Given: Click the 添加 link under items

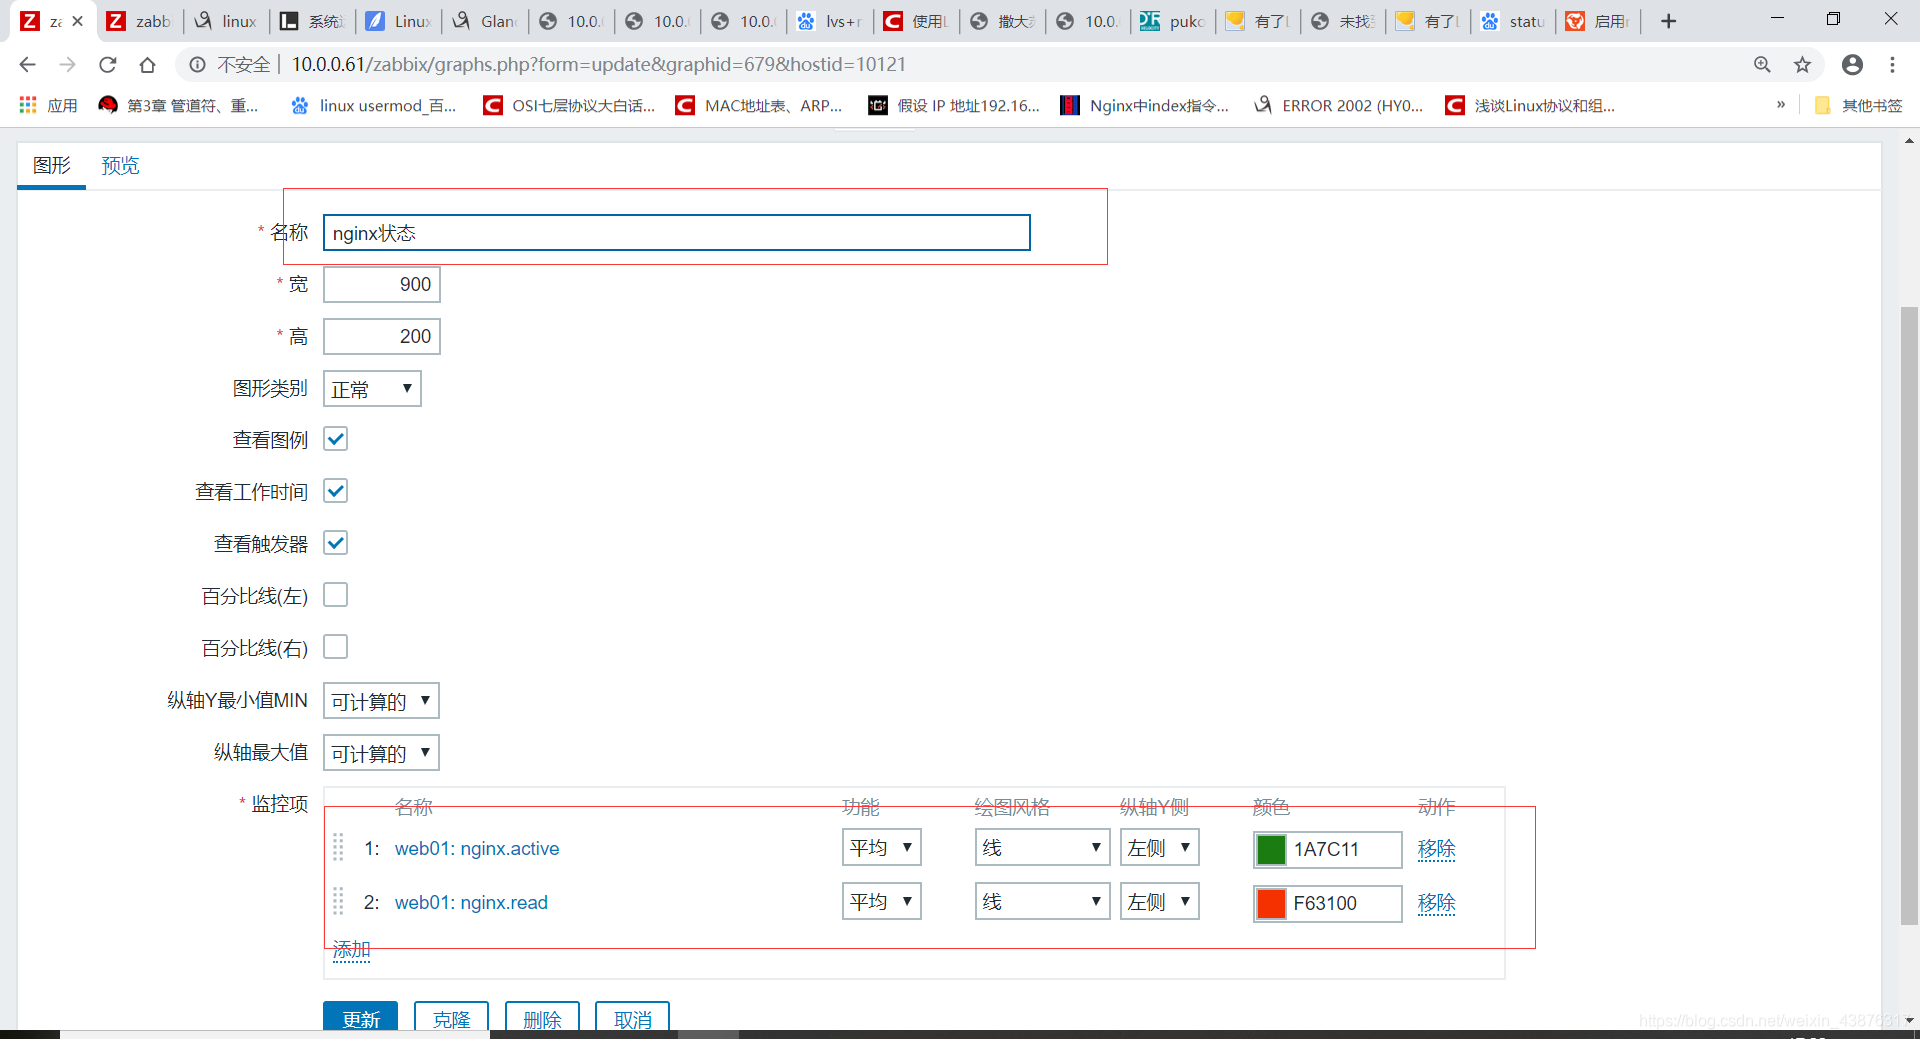Looking at the screenshot, I should (351, 949).
